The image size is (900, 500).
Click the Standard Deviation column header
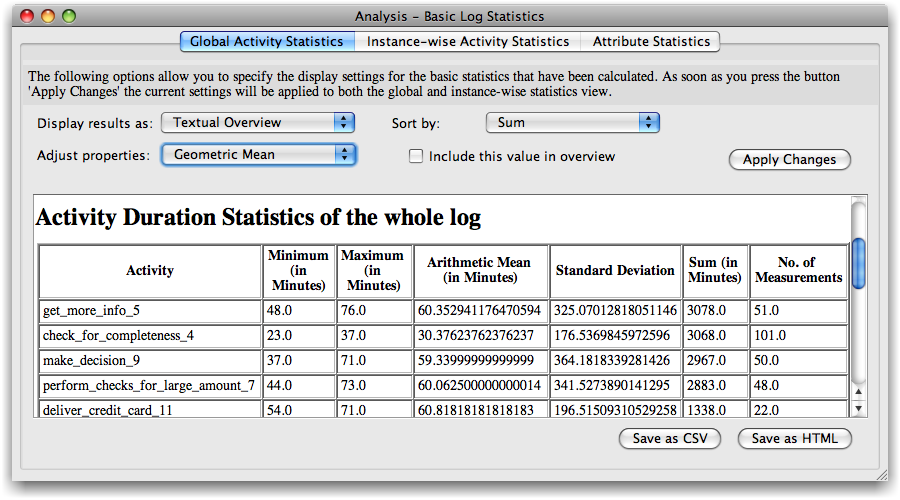point(615,270)
